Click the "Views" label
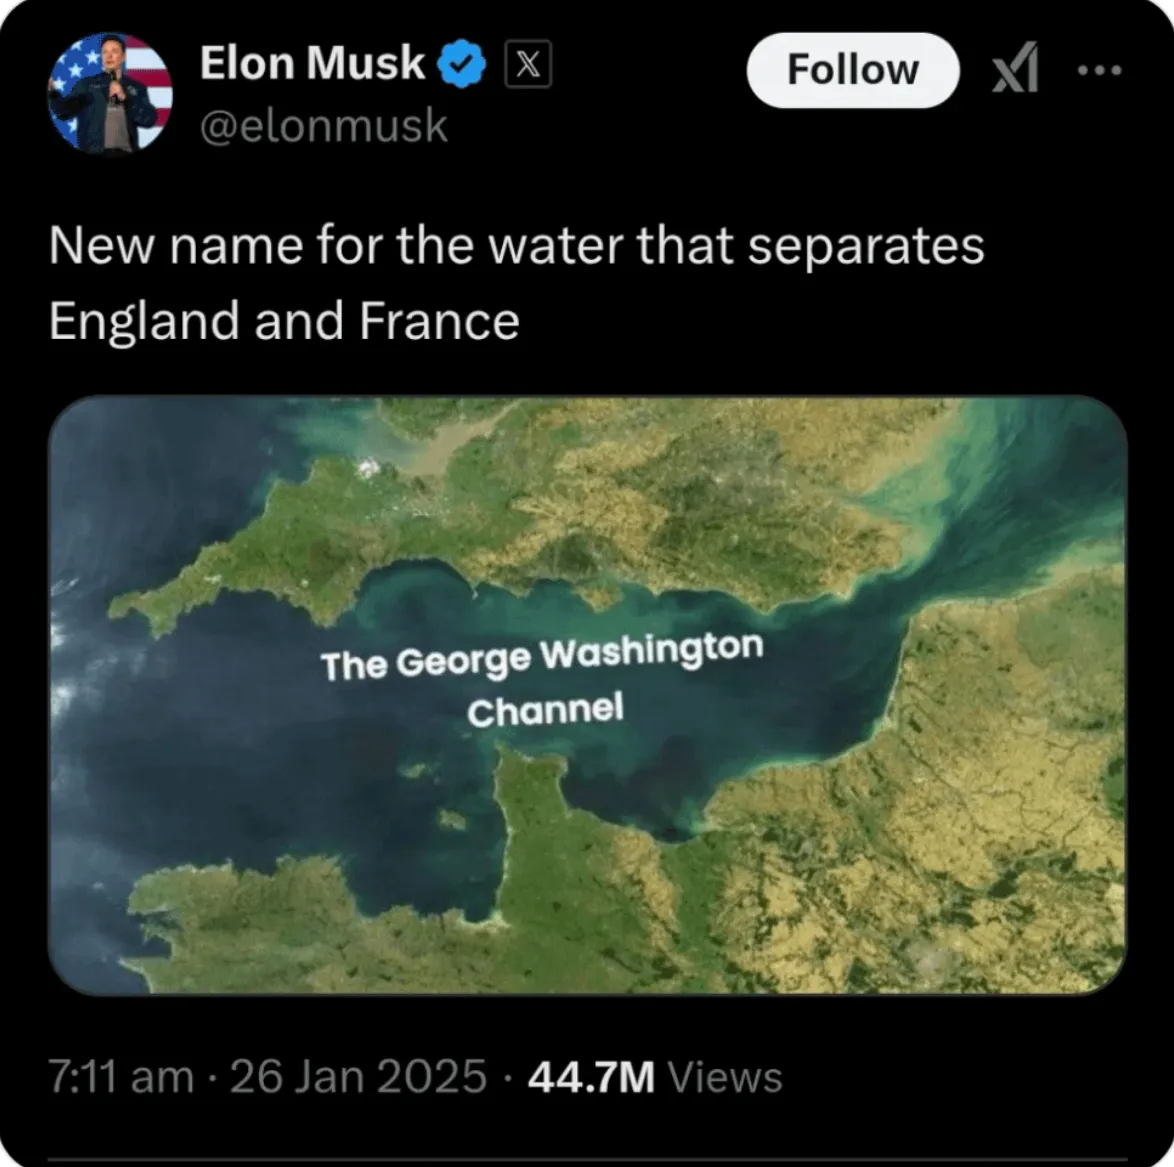Viewport: 1174px width, 1167px height. [x=724, y=1077]
